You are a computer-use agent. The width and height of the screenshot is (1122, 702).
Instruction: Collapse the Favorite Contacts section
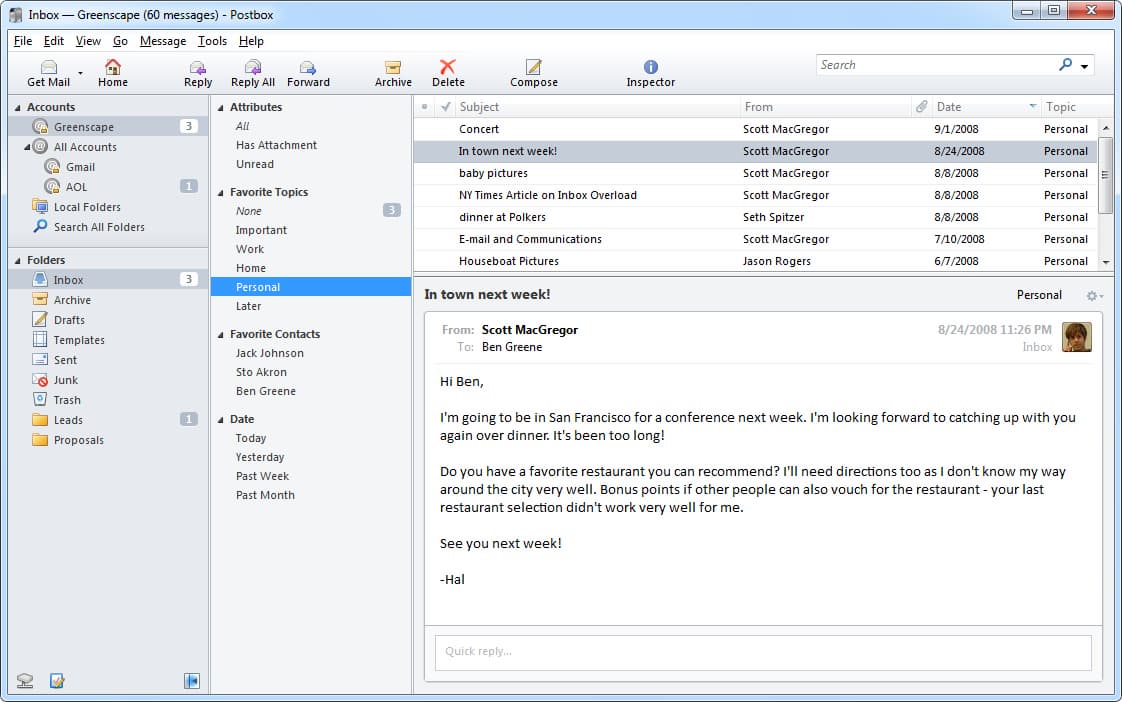click(x=220, y=334)
